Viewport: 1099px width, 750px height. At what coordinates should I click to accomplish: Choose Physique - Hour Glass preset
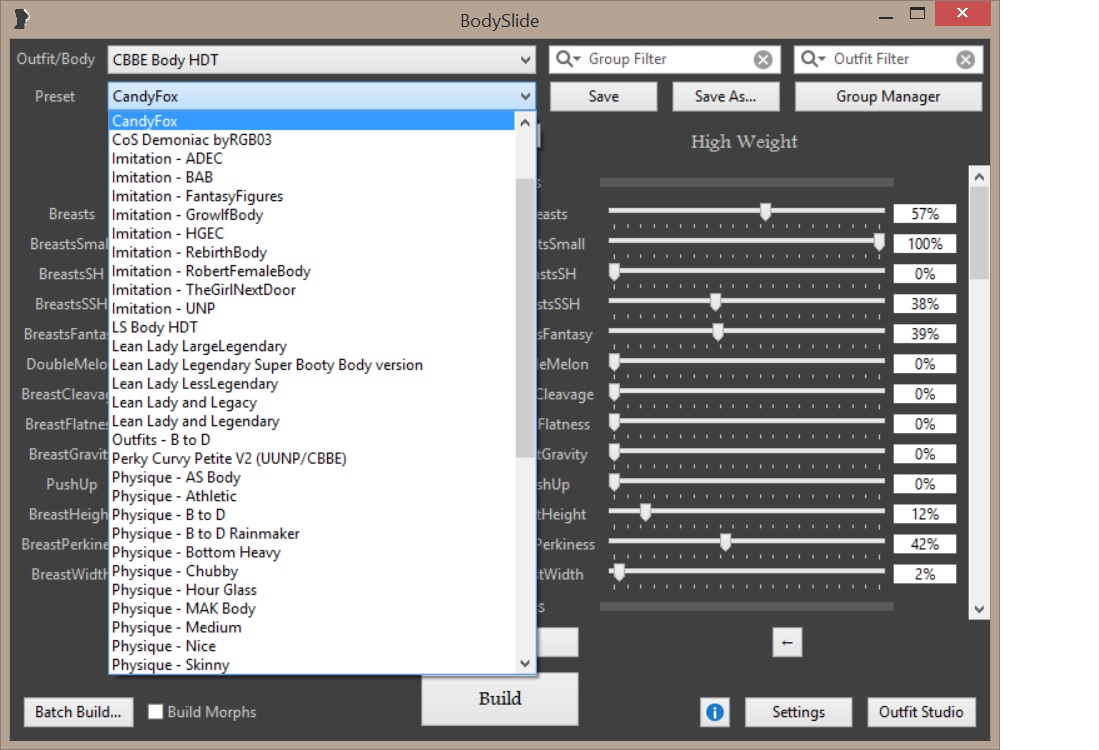[x=312, y=589]
